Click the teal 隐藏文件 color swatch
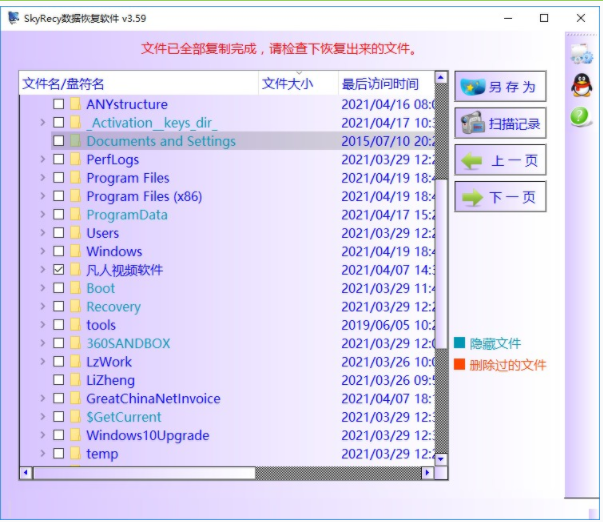603x522 pixels. [x=459, y=343]
